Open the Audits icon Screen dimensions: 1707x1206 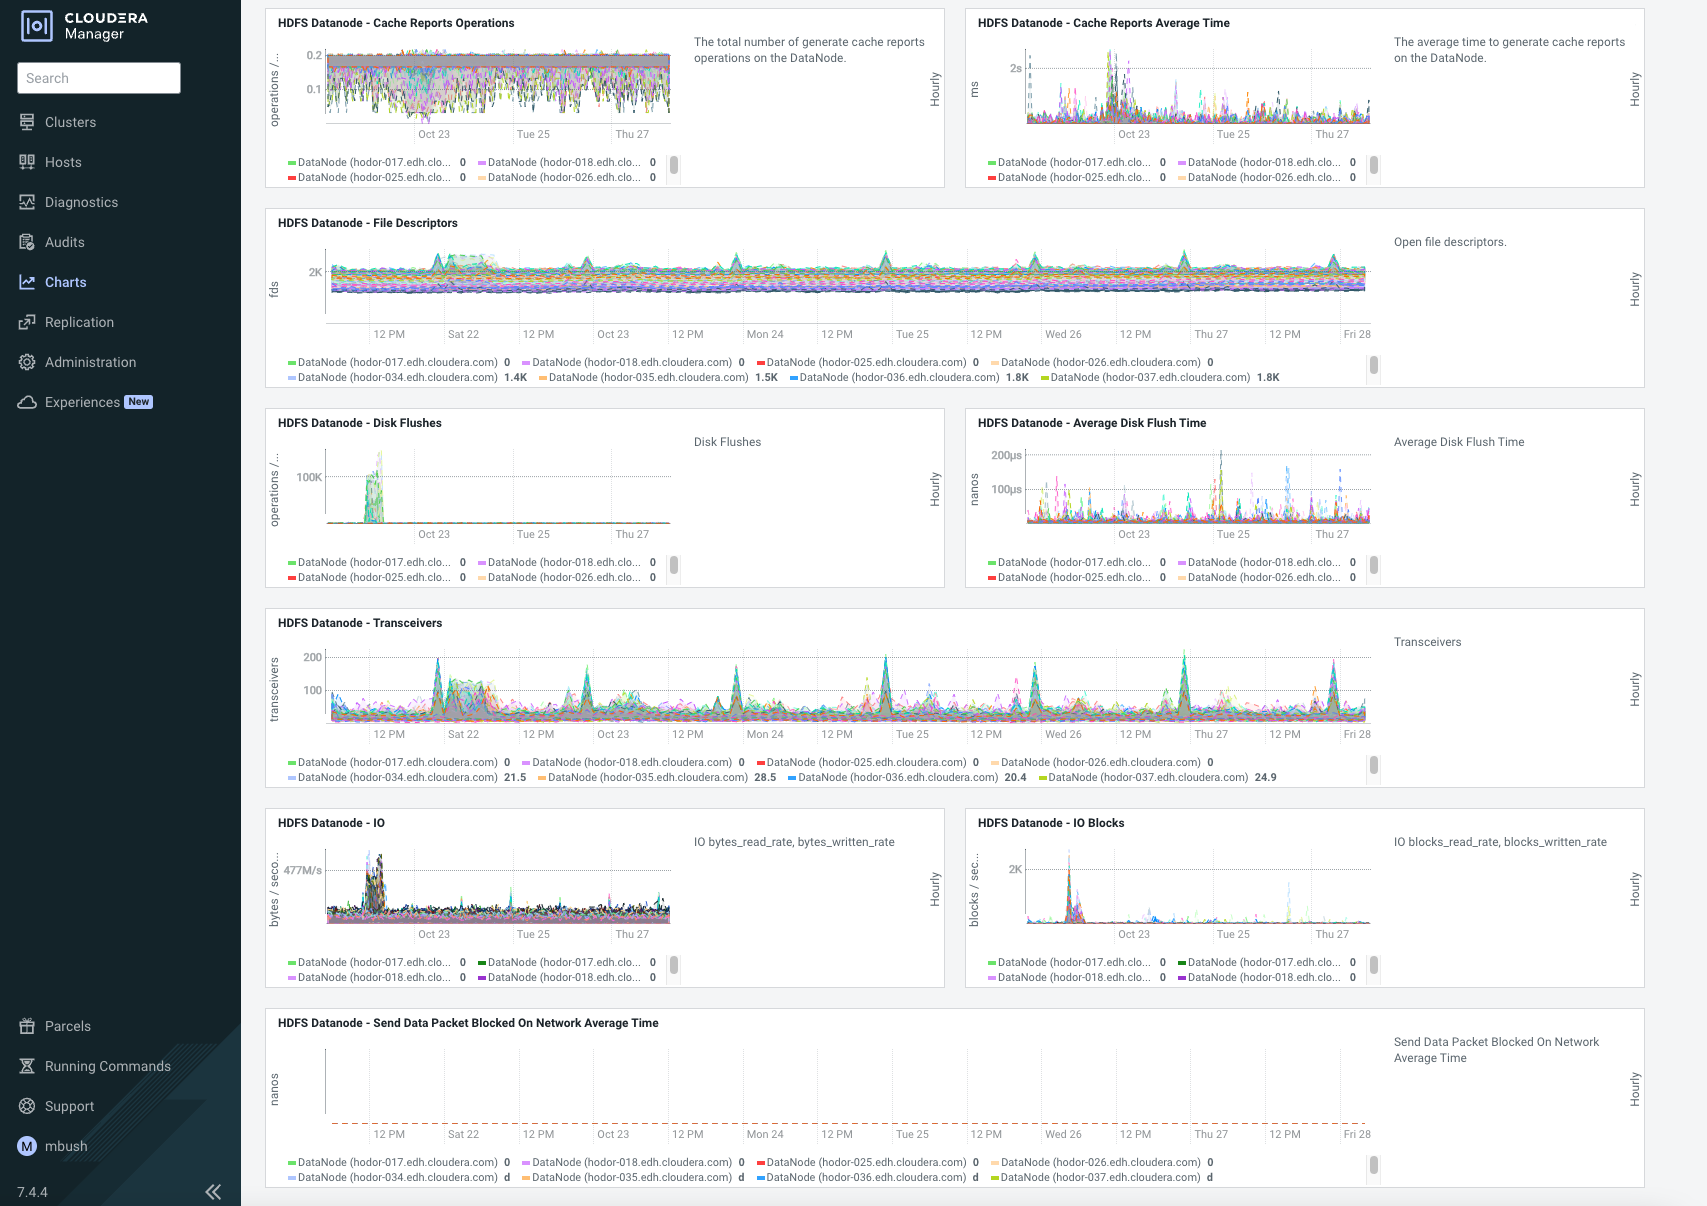click(27, 241)
